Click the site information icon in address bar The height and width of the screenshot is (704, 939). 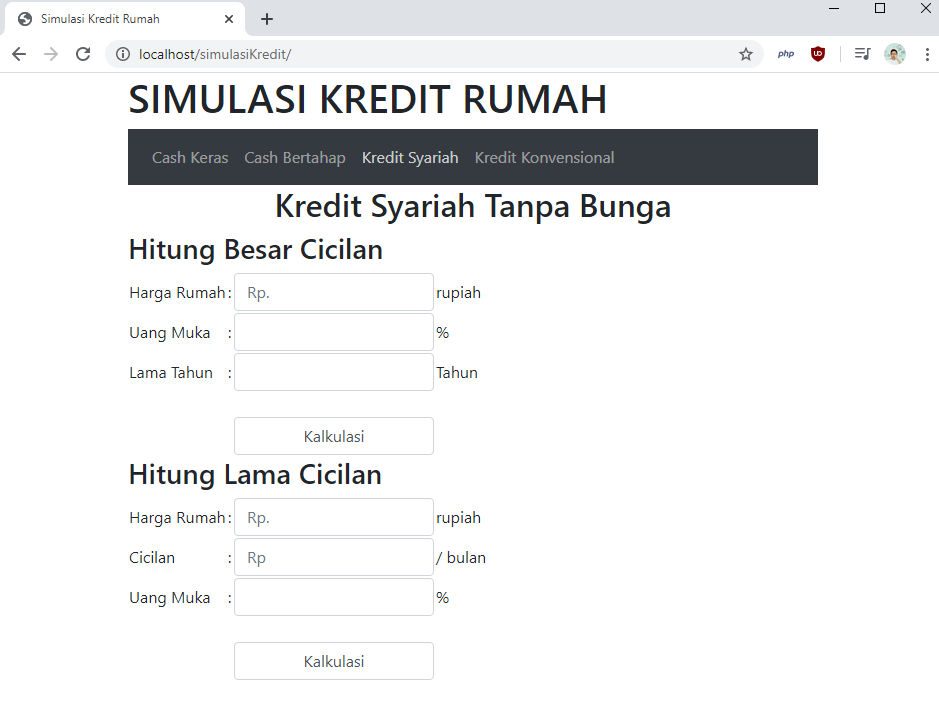coord(122,54)
